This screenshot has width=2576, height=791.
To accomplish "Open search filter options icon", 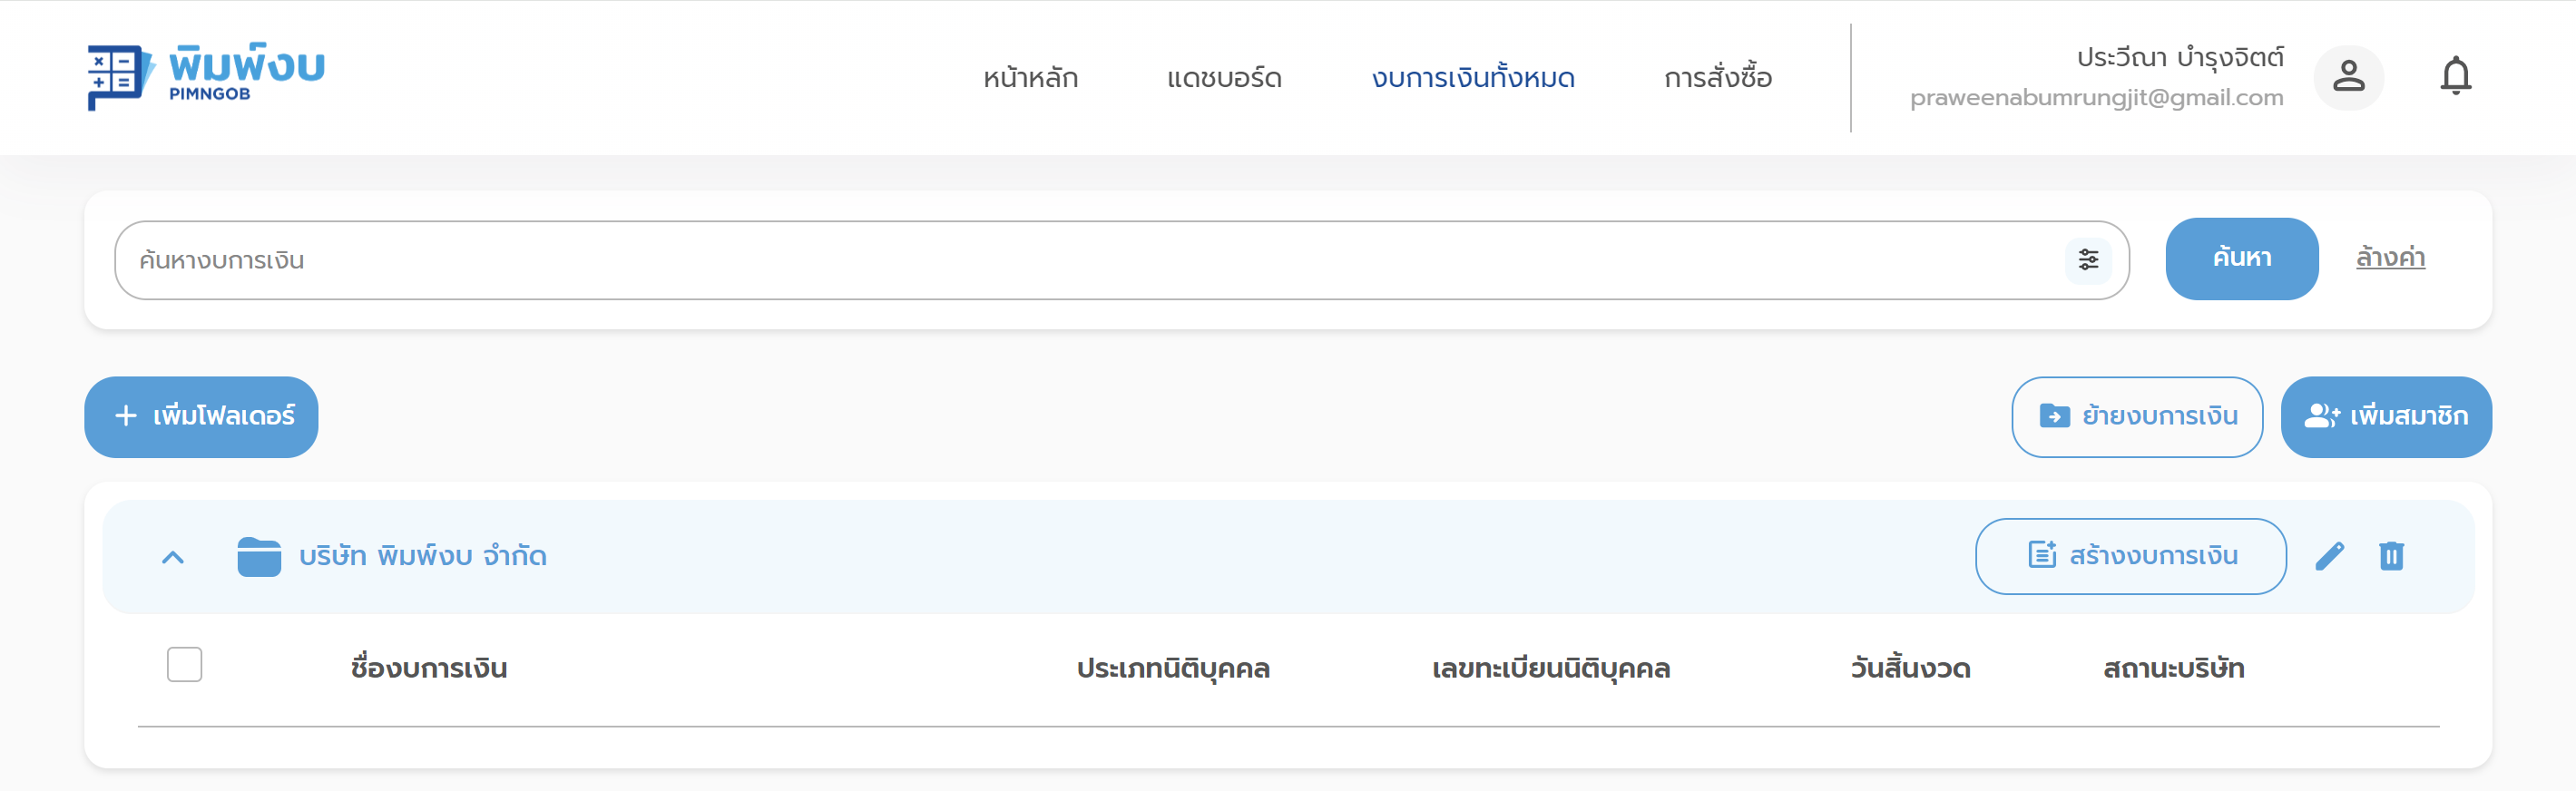I will click(x=2088, y=260).
